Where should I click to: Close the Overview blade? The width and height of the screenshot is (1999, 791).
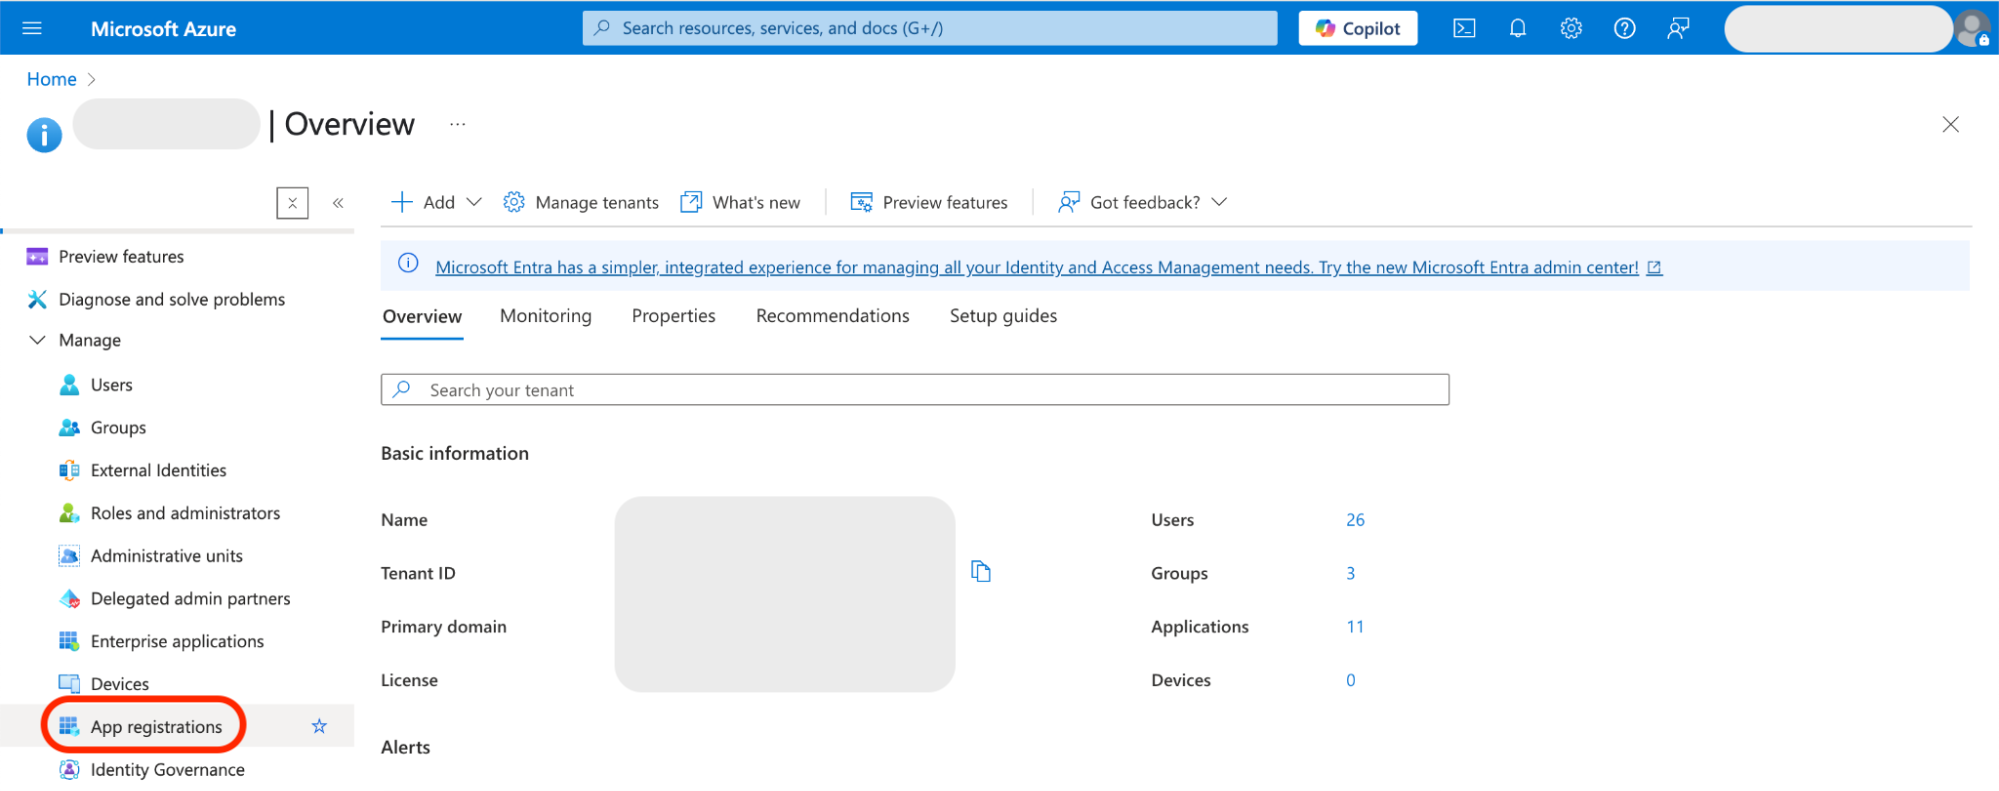(x=1950, y=124)
